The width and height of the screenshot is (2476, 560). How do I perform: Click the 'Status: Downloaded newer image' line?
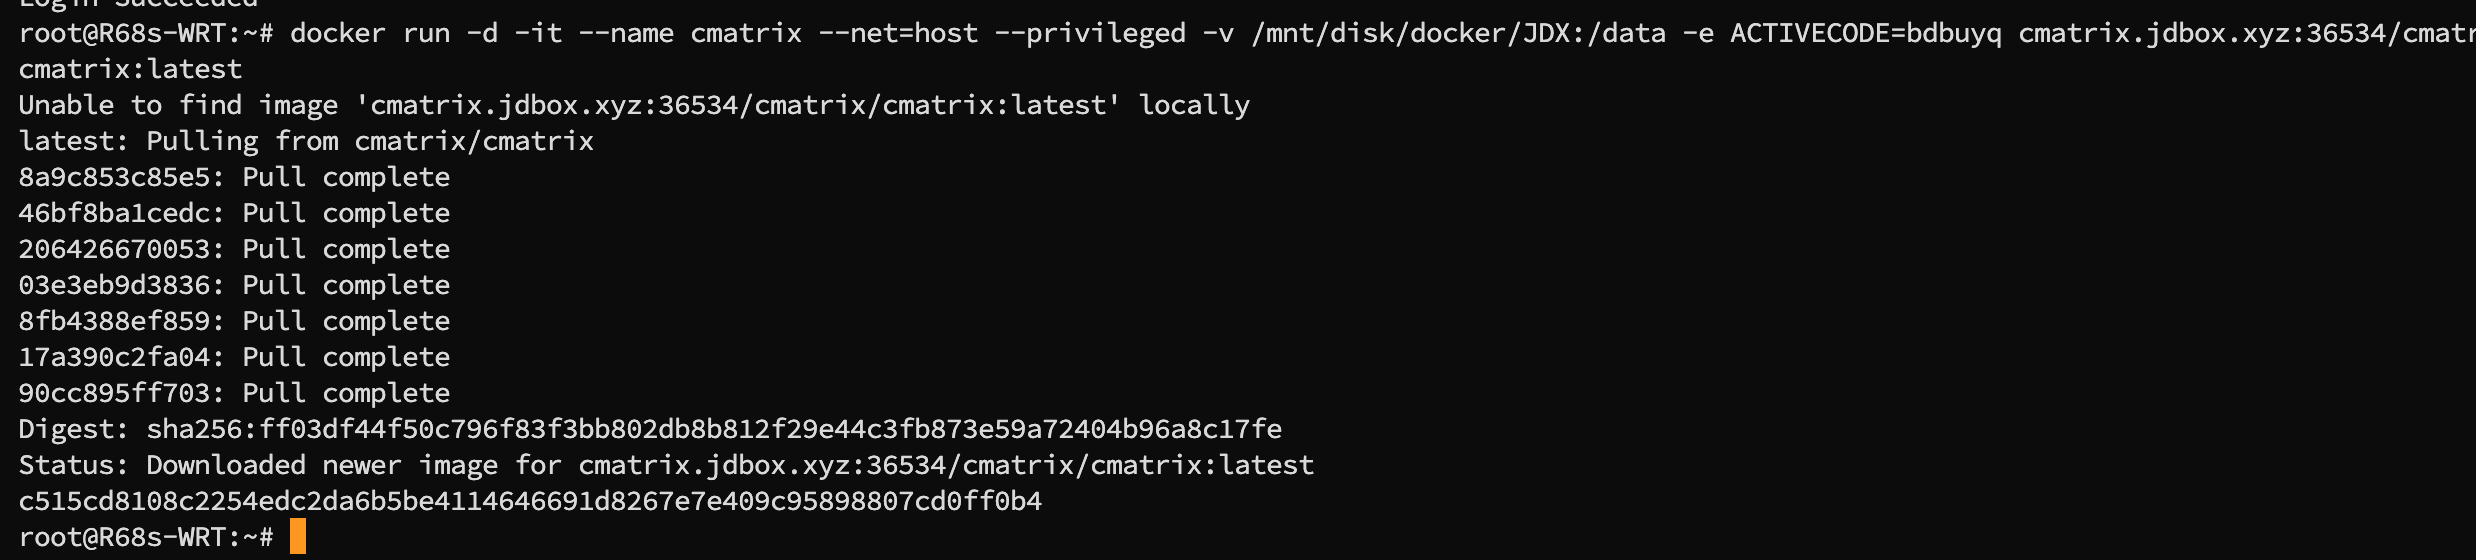(666, 465)
